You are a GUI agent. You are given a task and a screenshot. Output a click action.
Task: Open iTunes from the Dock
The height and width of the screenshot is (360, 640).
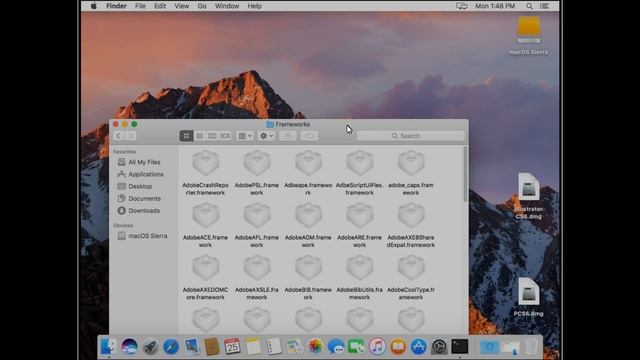tap(378, 347)
